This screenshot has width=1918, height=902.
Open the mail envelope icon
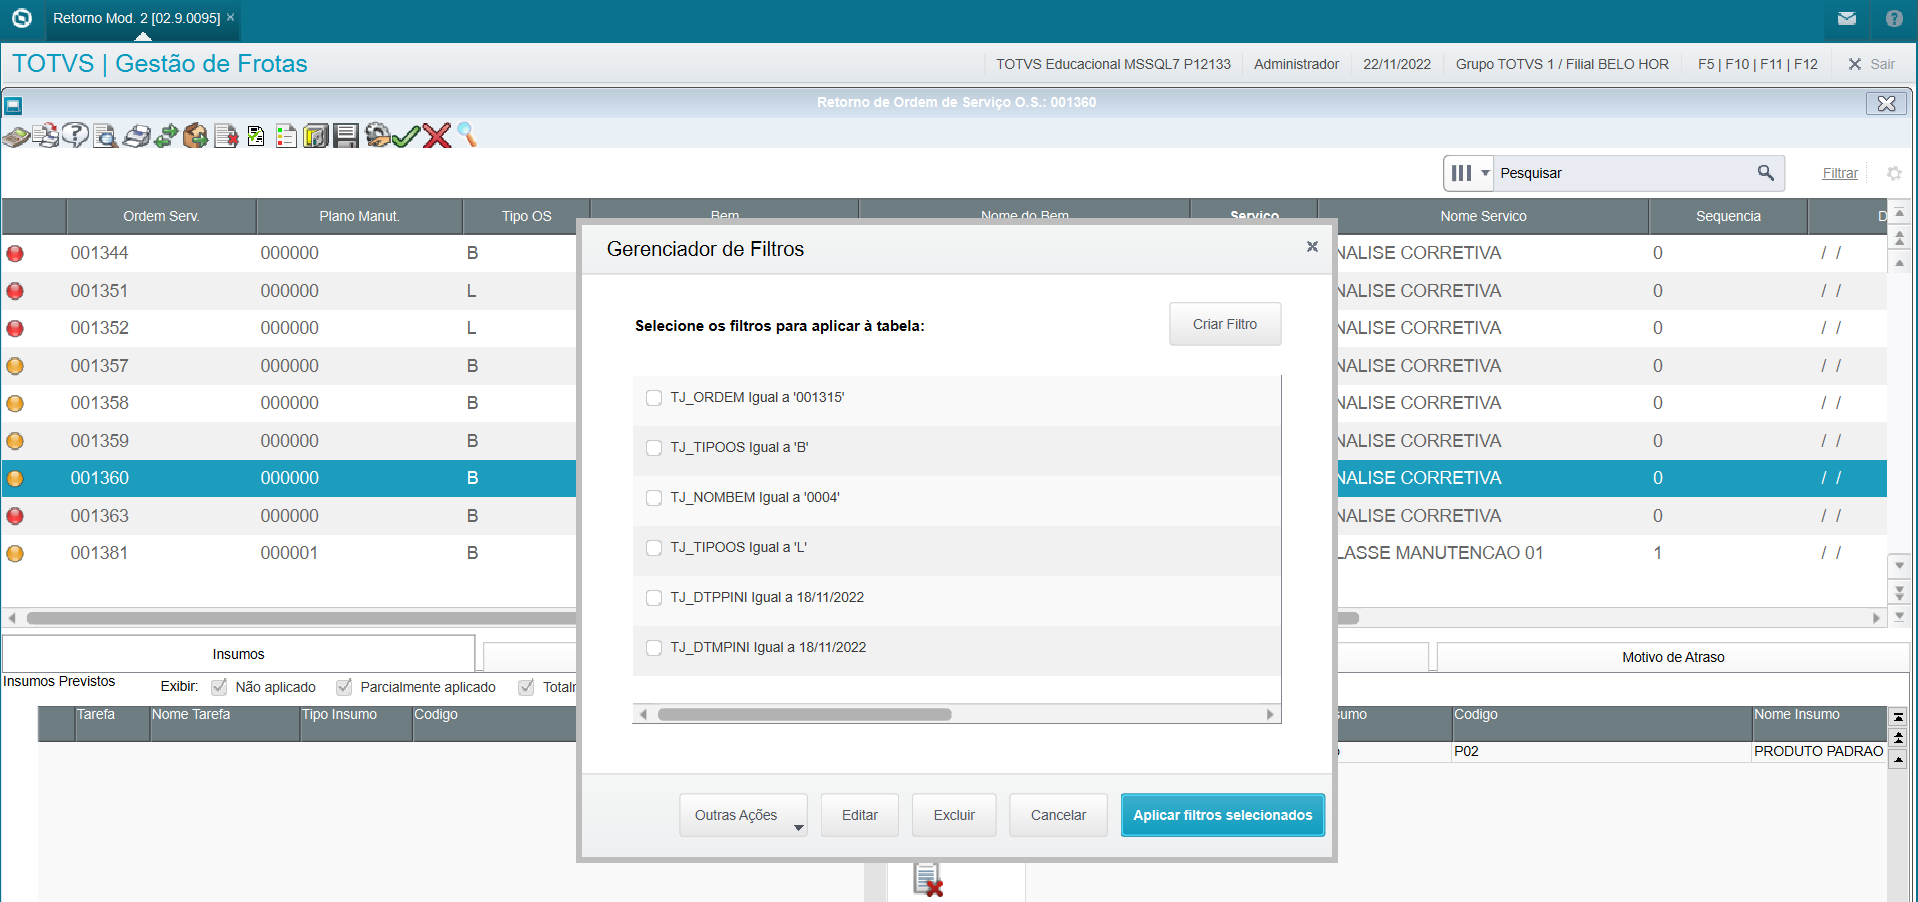pyautogui.click(x=1847, y=18)
